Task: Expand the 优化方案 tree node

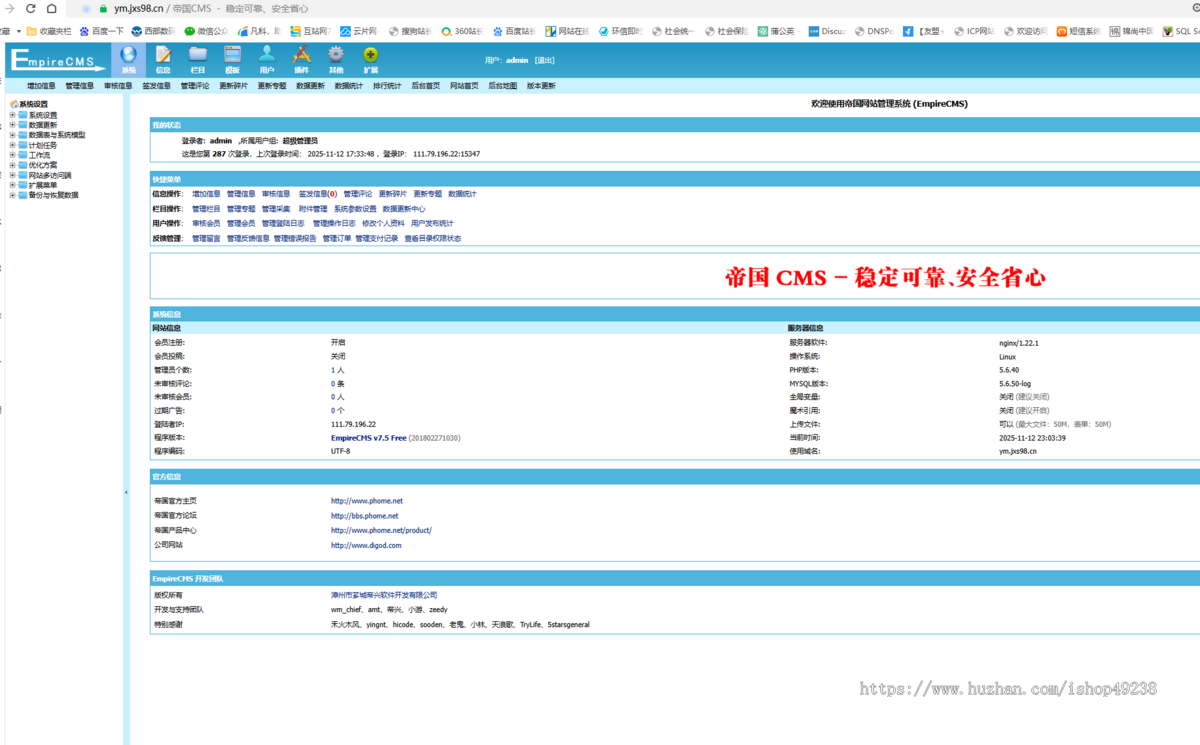Action: pyautogui.click(x=12, y=165)
